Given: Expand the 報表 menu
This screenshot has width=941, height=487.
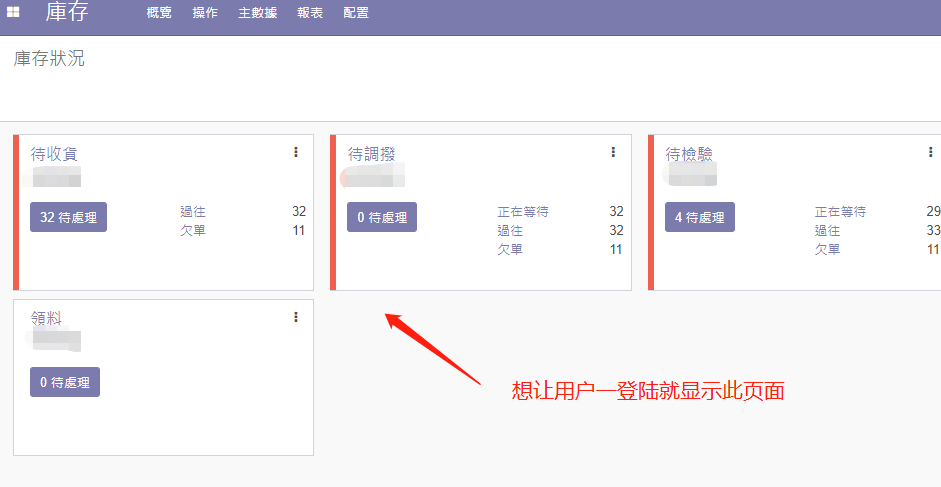Looking at the screenshot, I should [x=310, y=13].
